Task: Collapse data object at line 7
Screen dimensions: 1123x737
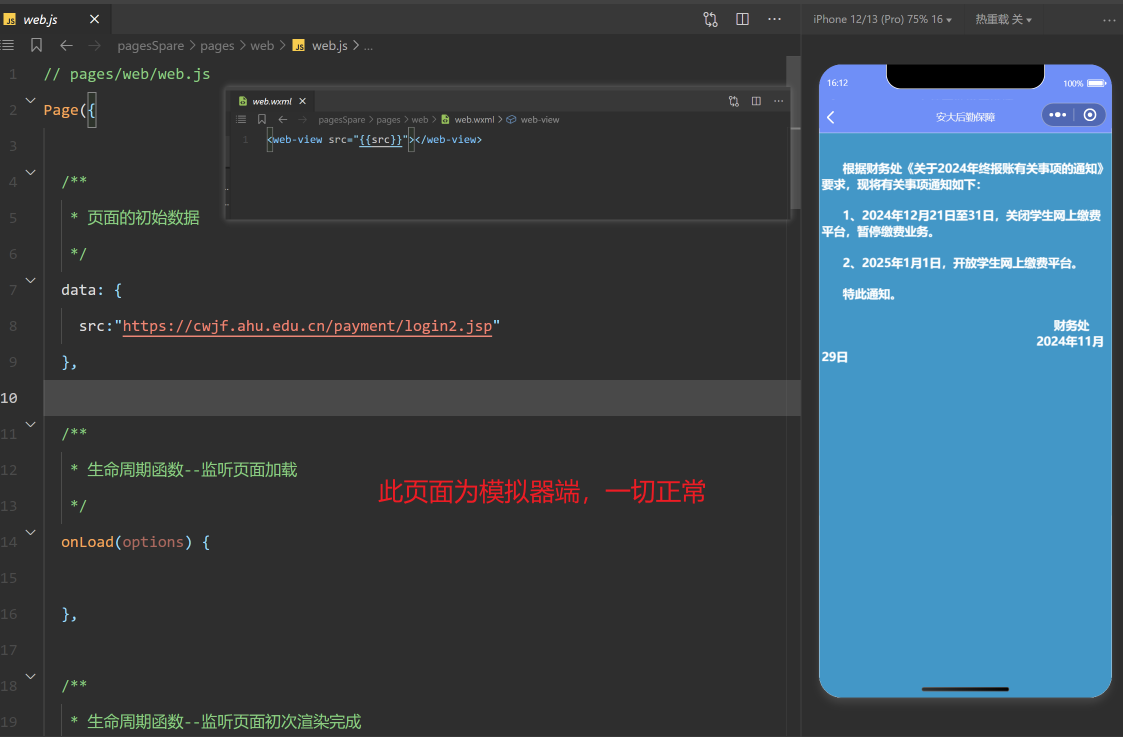Action: coord(31,280)
